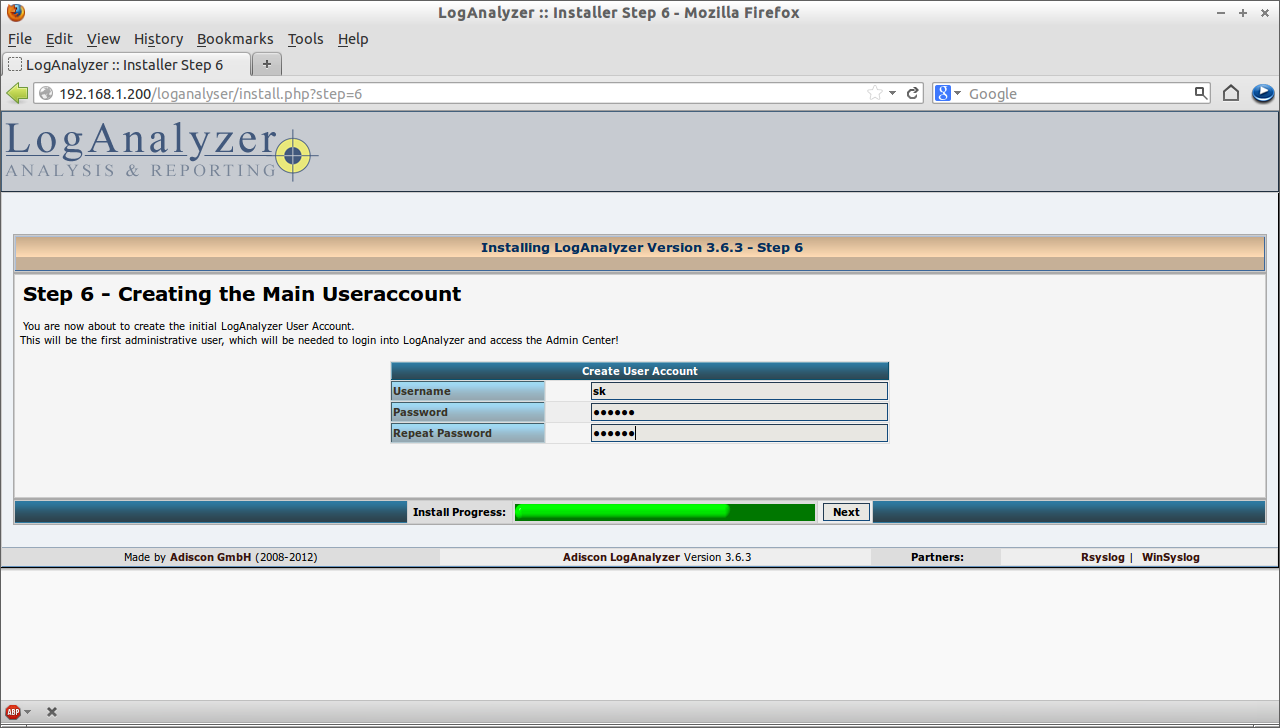Click the Firefox icon in the title bar
The image size is (1280, 728).
pyautogui.click(x=16, y=13)
